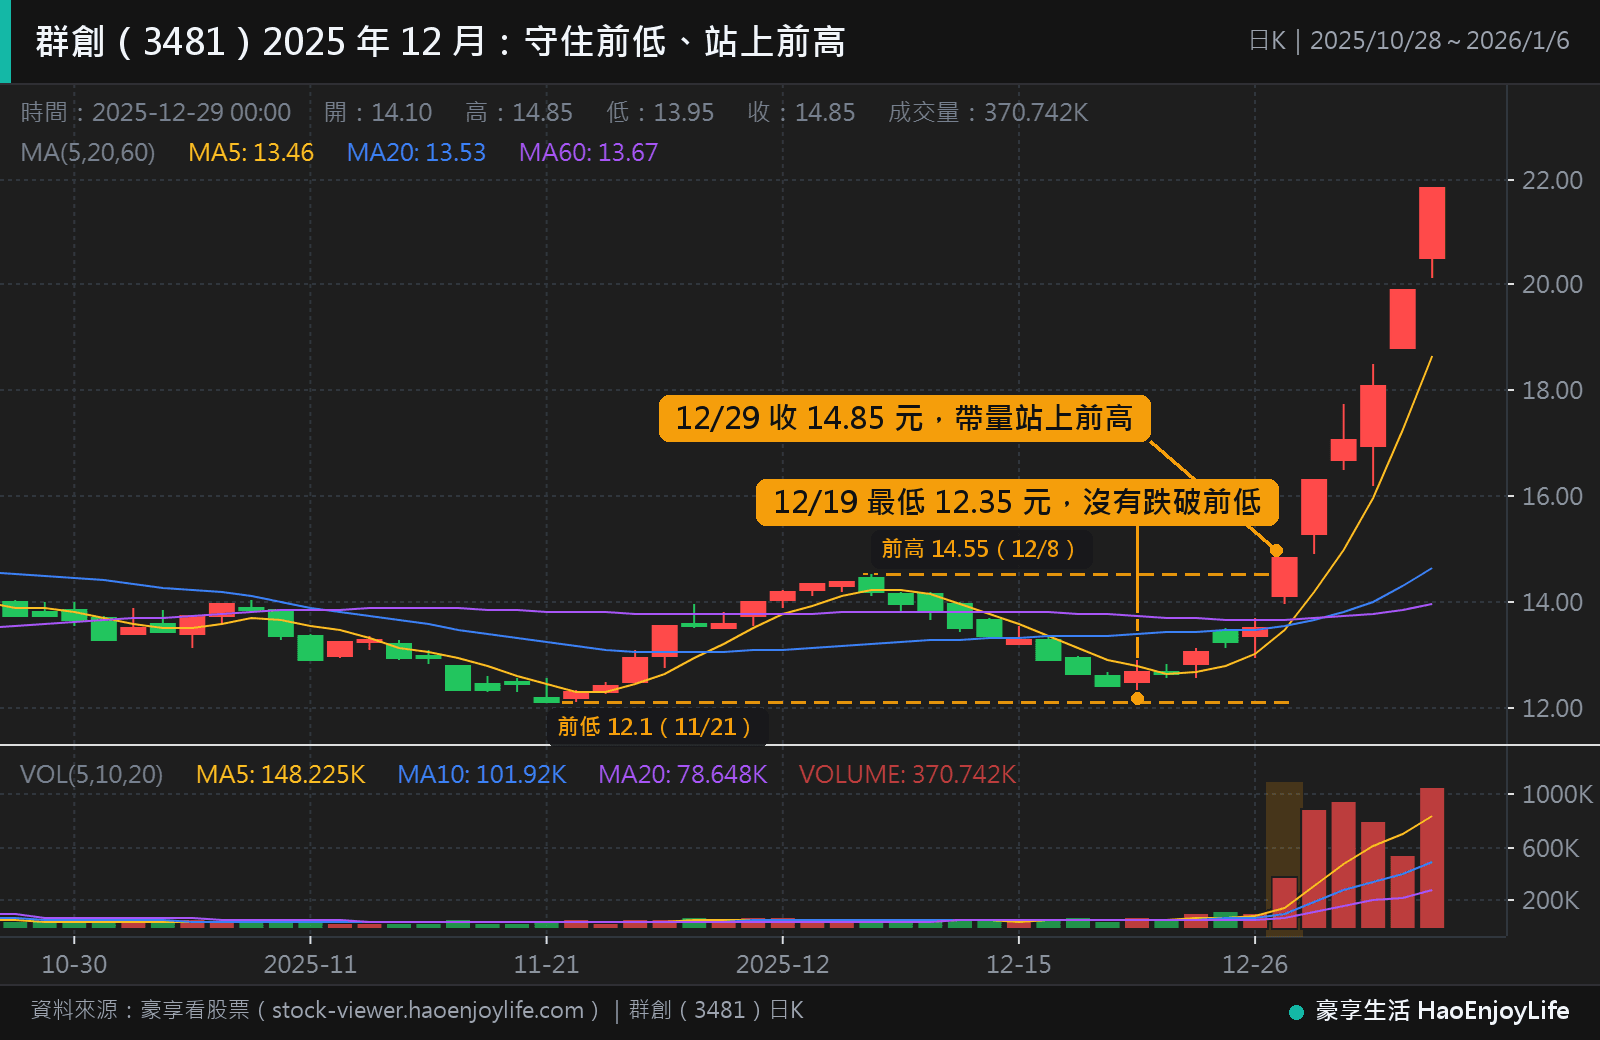Select the purple MA60: 13.67 legend

[x=588, y=152]
